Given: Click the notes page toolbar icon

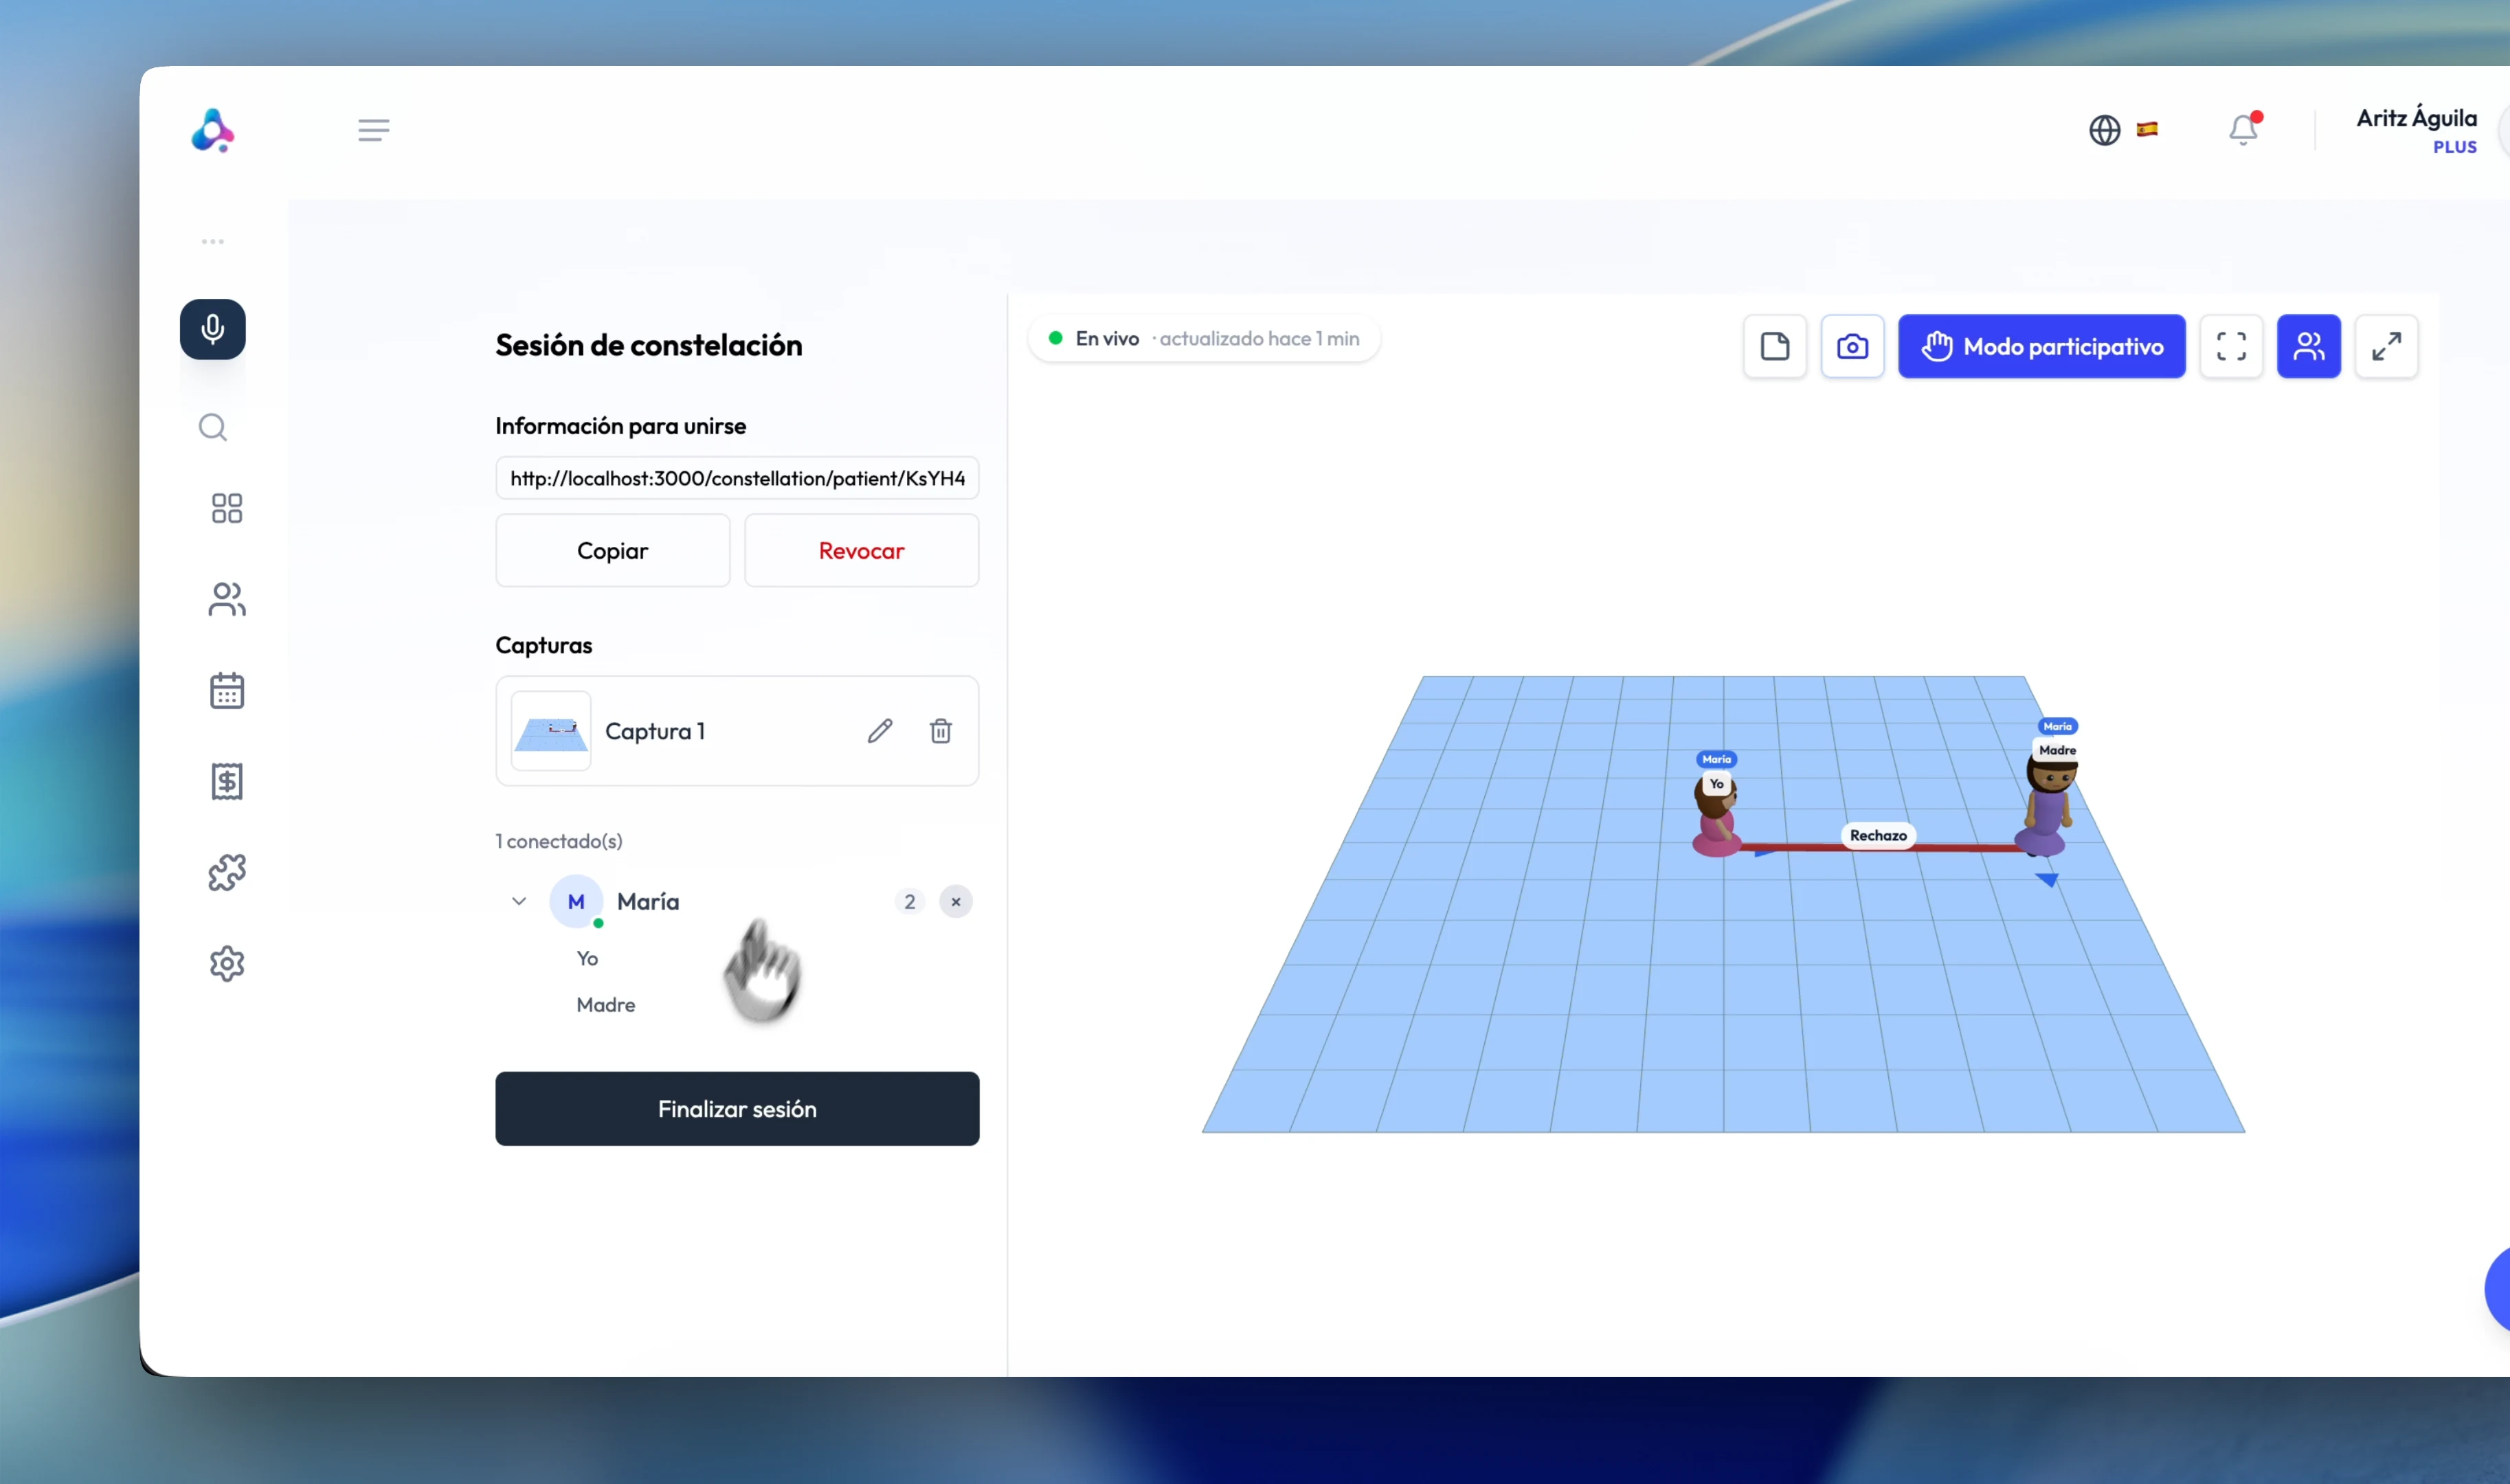Looking at the screenshot, I should click(x=1774, y=346).
